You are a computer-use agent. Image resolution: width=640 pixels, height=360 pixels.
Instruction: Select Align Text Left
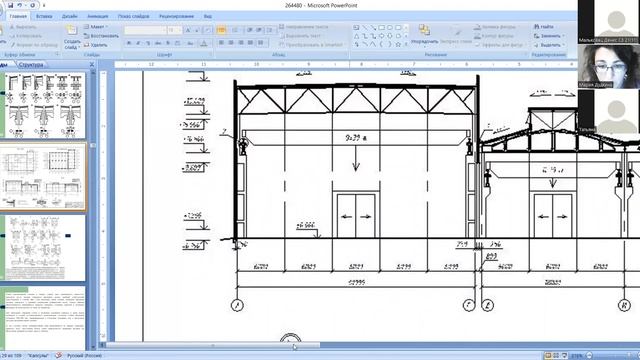click(x=221, y=43)
